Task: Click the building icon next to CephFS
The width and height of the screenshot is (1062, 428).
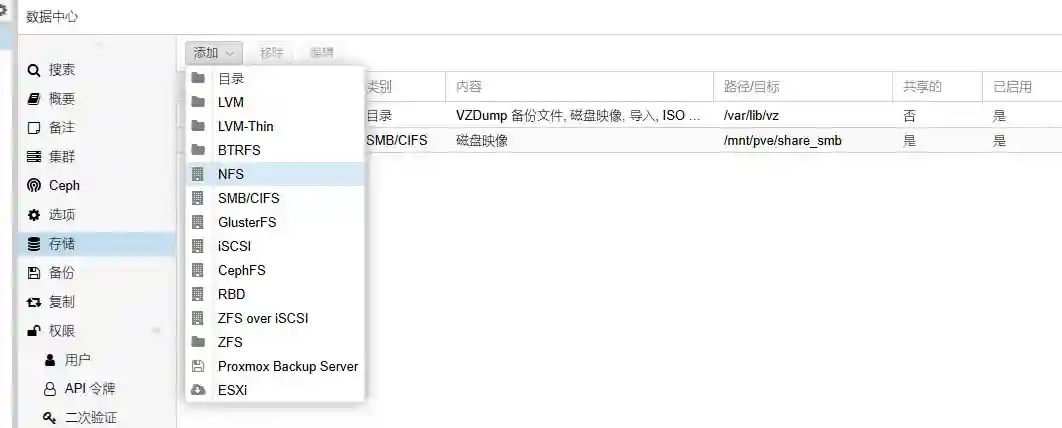Action: pyautogui.click(x=198, y=270)
